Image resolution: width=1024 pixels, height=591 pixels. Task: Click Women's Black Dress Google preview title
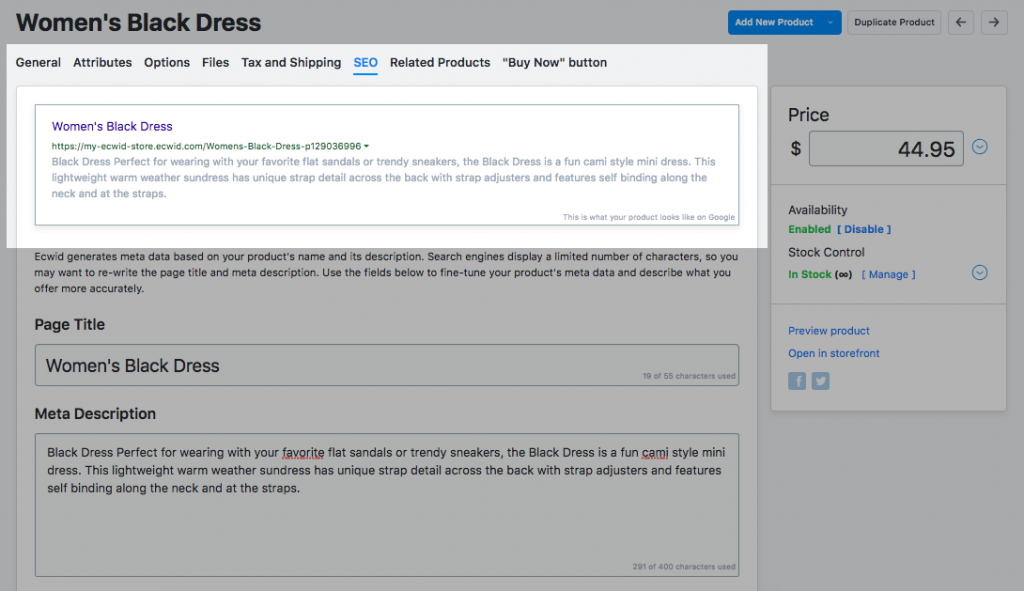pyautogui.click(x=112, y=127)
